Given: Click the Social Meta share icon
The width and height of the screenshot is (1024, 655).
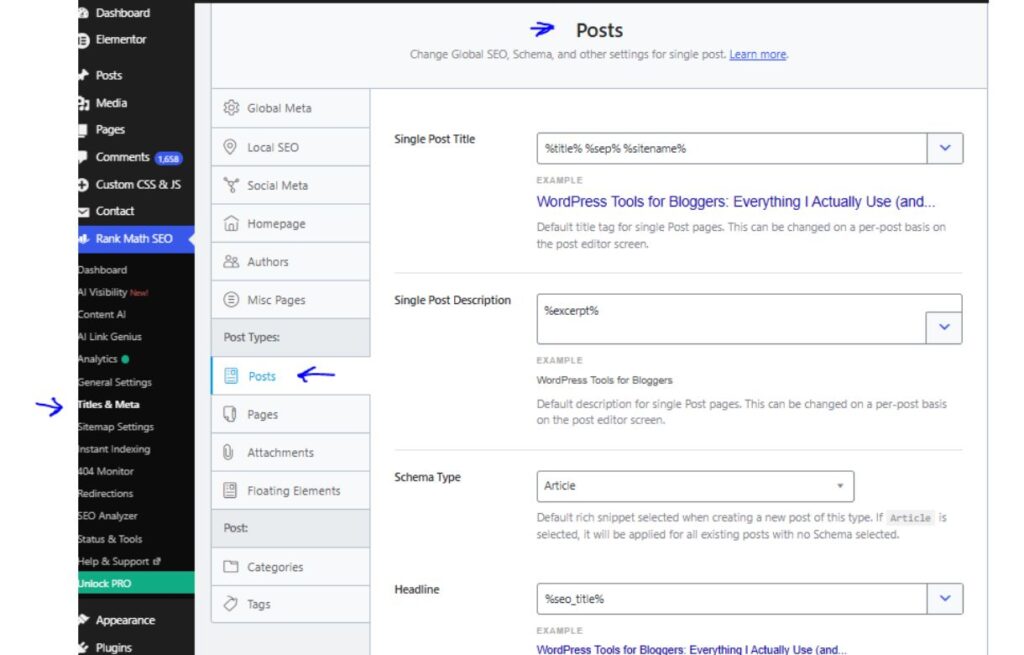Looking at the screenshot, I should point(231,185).
